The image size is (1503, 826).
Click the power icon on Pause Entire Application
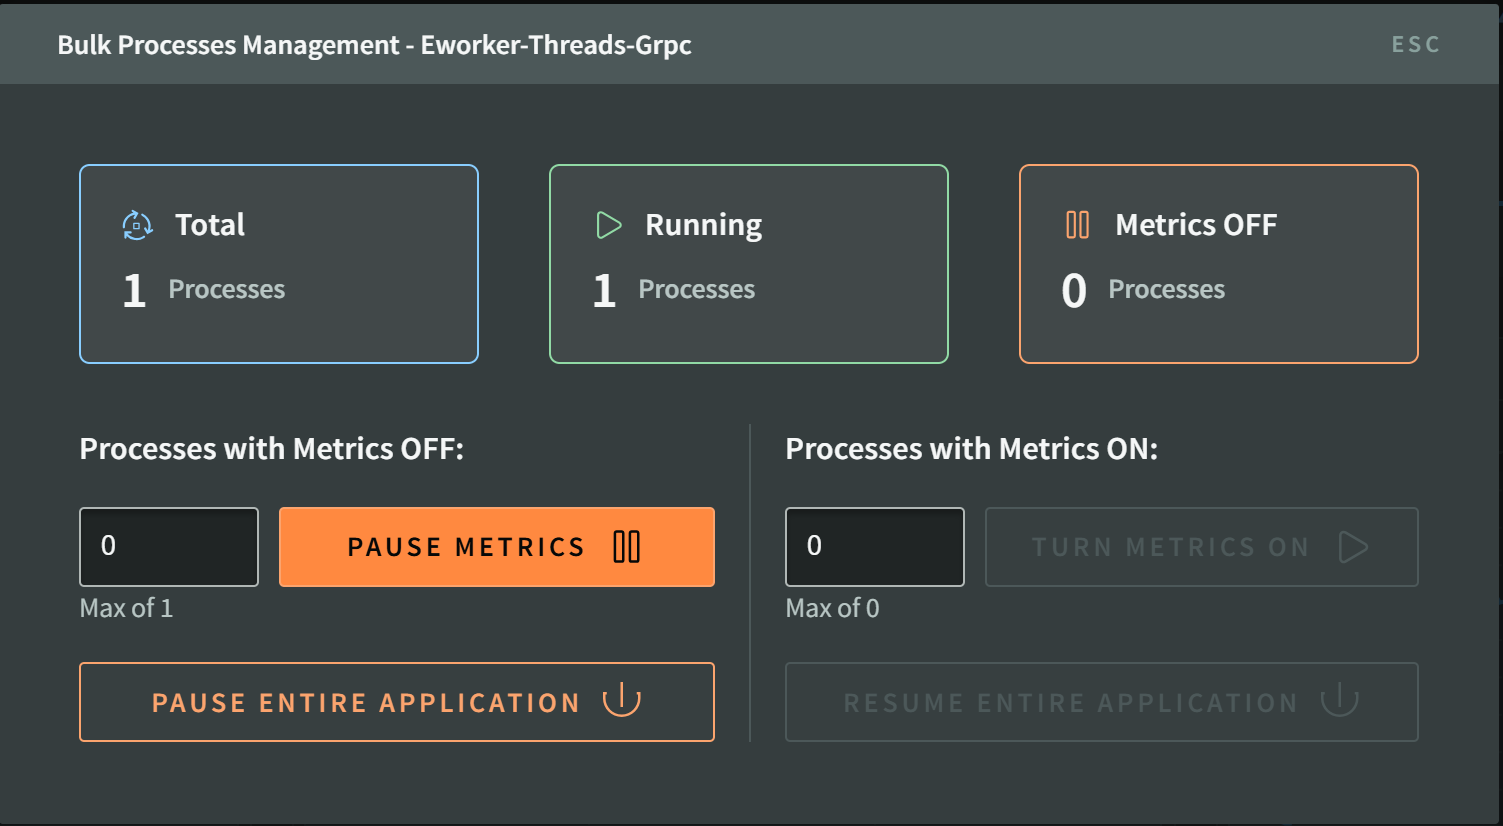click(x=622, y=701)
